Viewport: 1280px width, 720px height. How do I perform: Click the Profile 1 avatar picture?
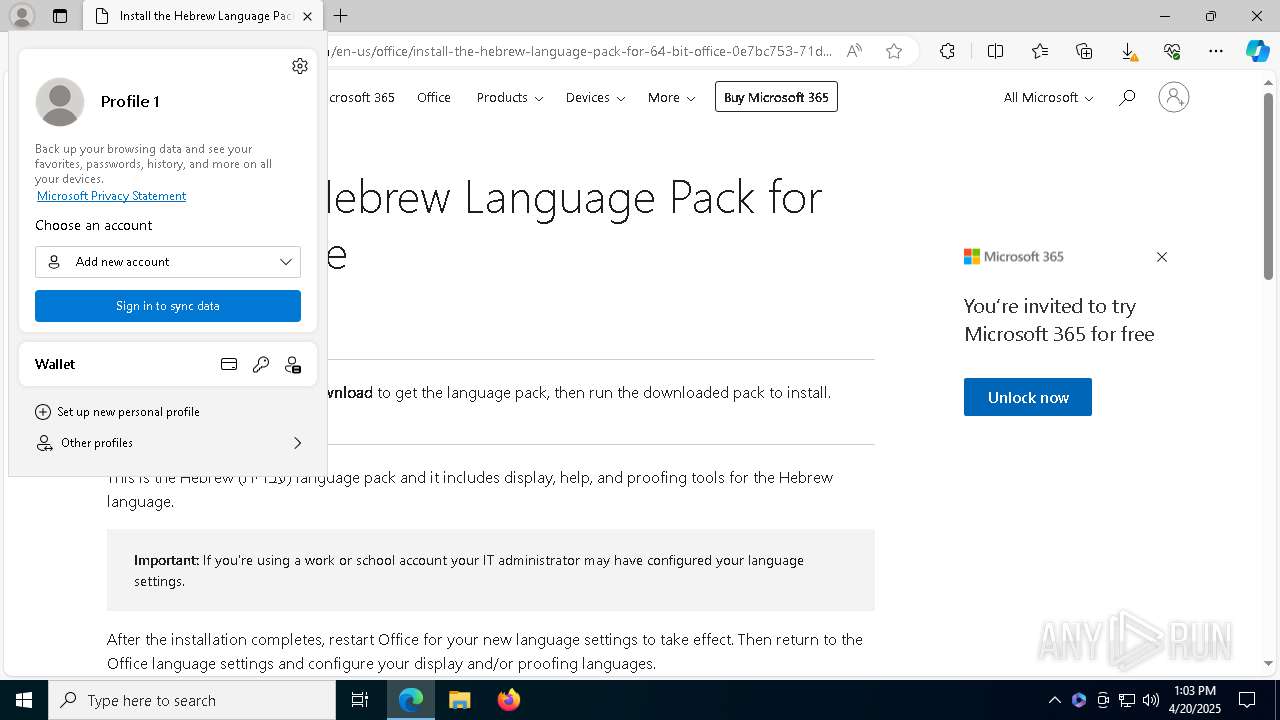pyautogui.click(x=60, y=102)
